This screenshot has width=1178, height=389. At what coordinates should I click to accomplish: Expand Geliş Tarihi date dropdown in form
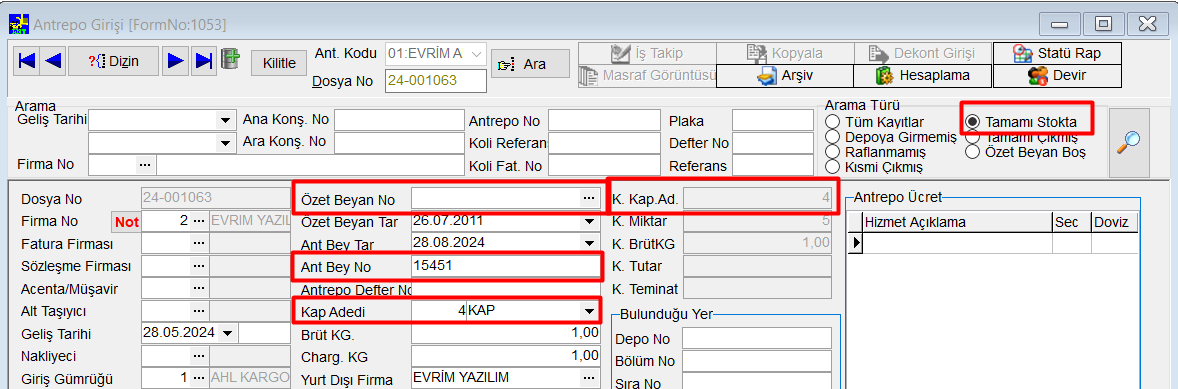click(x=228, y=333)
